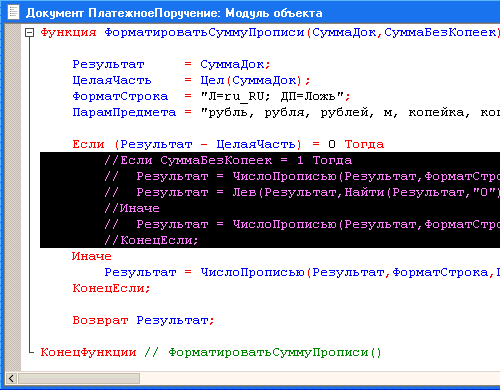This screenshot has height=390, width=500.
Task: Click the window title 'Документ ПлатежноеПоручение: Модуль объекта'
Action: pyautogui.click(x=174, y=13)
